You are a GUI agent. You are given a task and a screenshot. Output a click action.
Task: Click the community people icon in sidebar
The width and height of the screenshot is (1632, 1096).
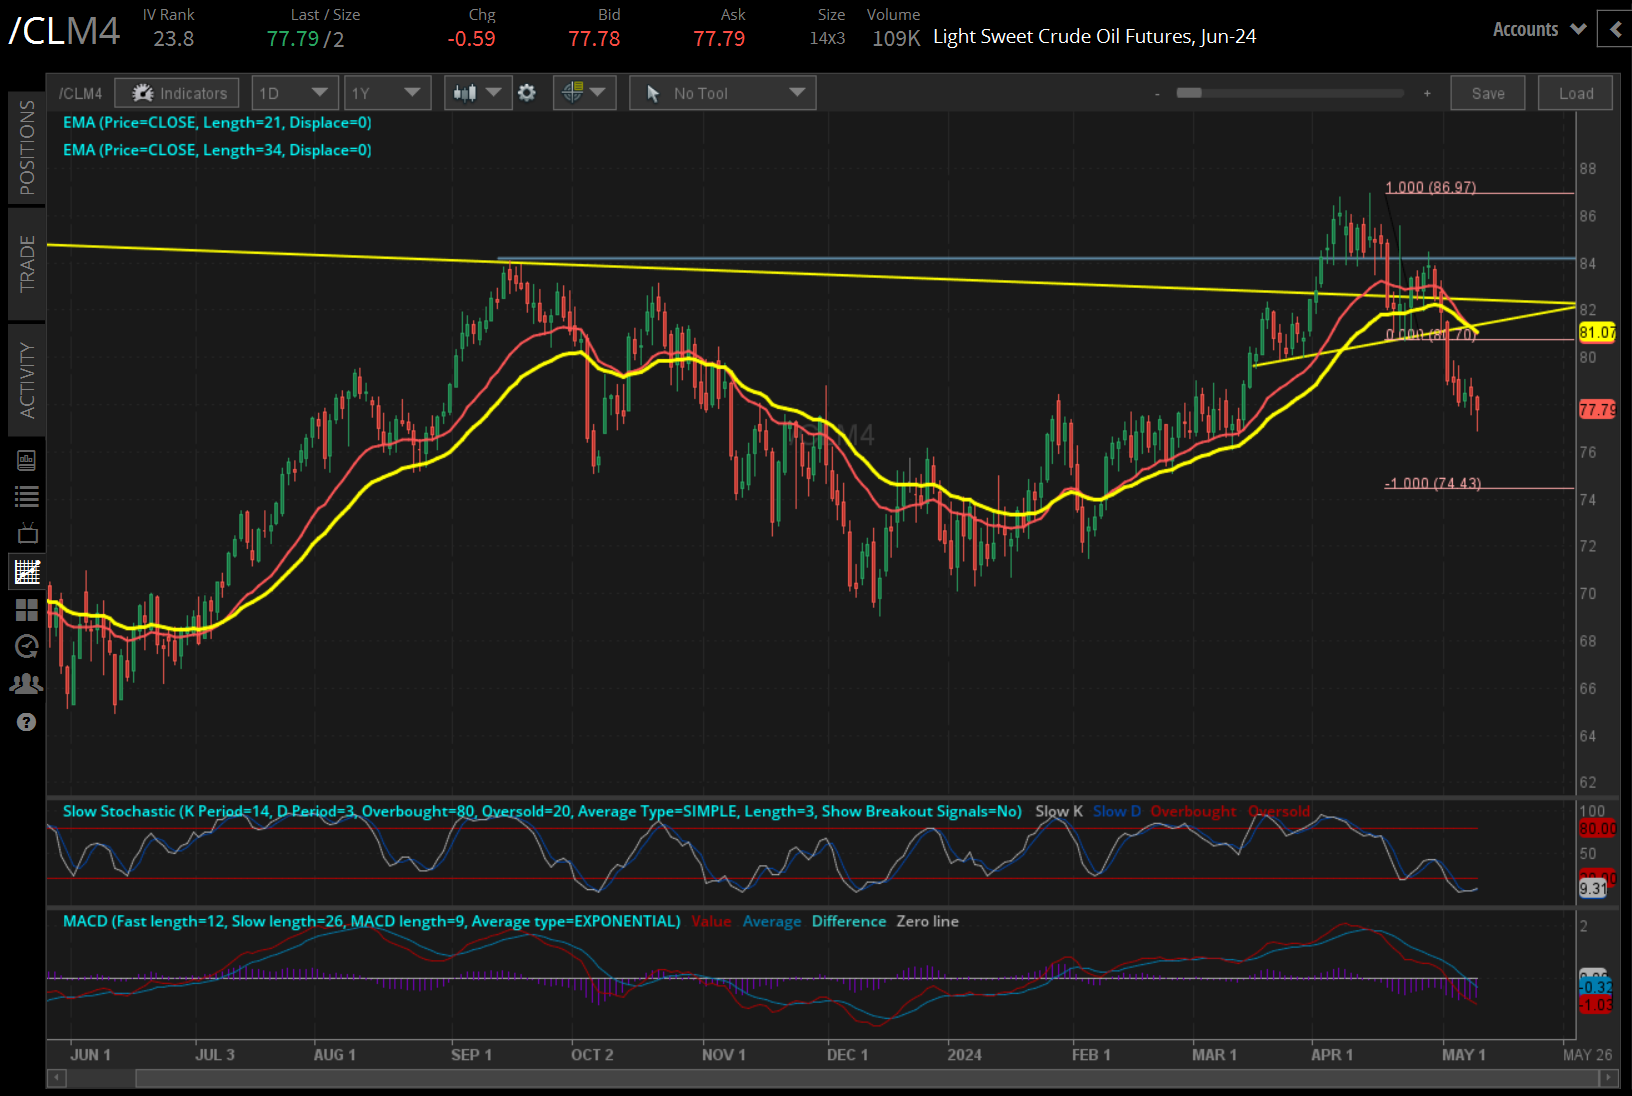[x=27, y=682]
